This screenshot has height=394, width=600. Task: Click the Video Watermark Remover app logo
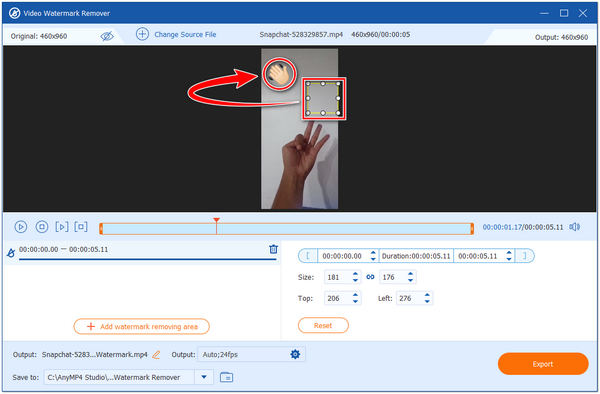(x=15, y=13)
